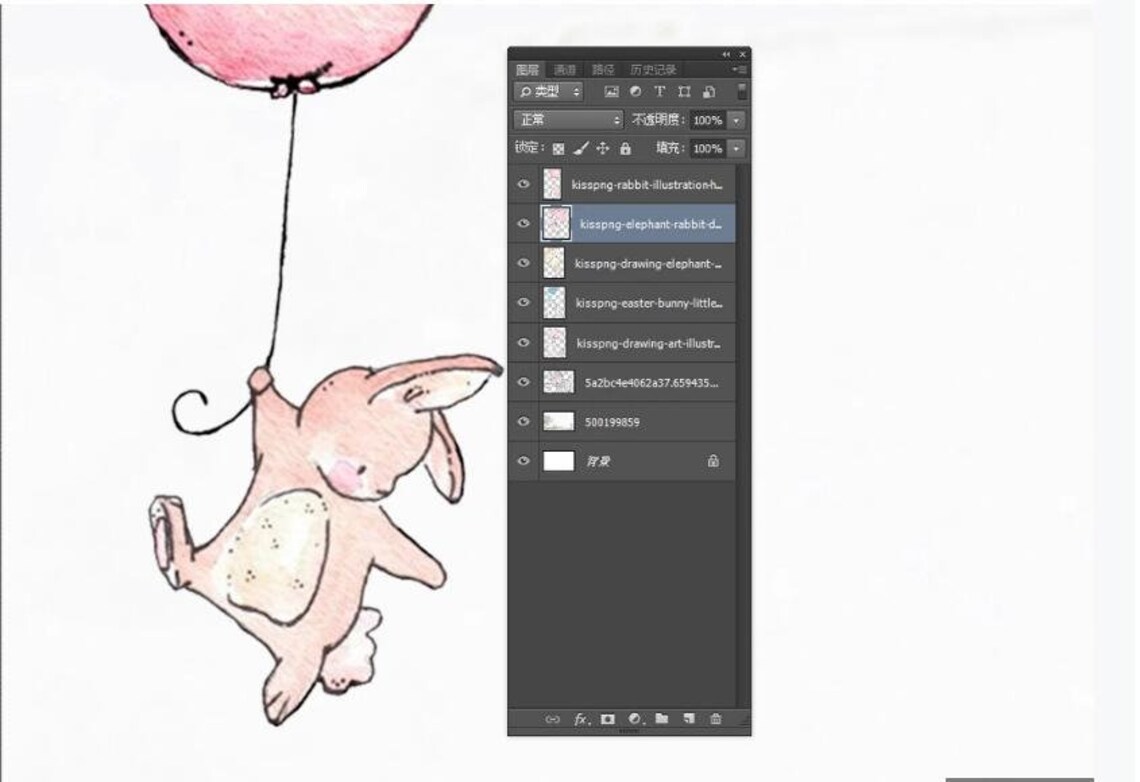
Task: Add a layer mask using mask icon
Action: coord(608,719)
